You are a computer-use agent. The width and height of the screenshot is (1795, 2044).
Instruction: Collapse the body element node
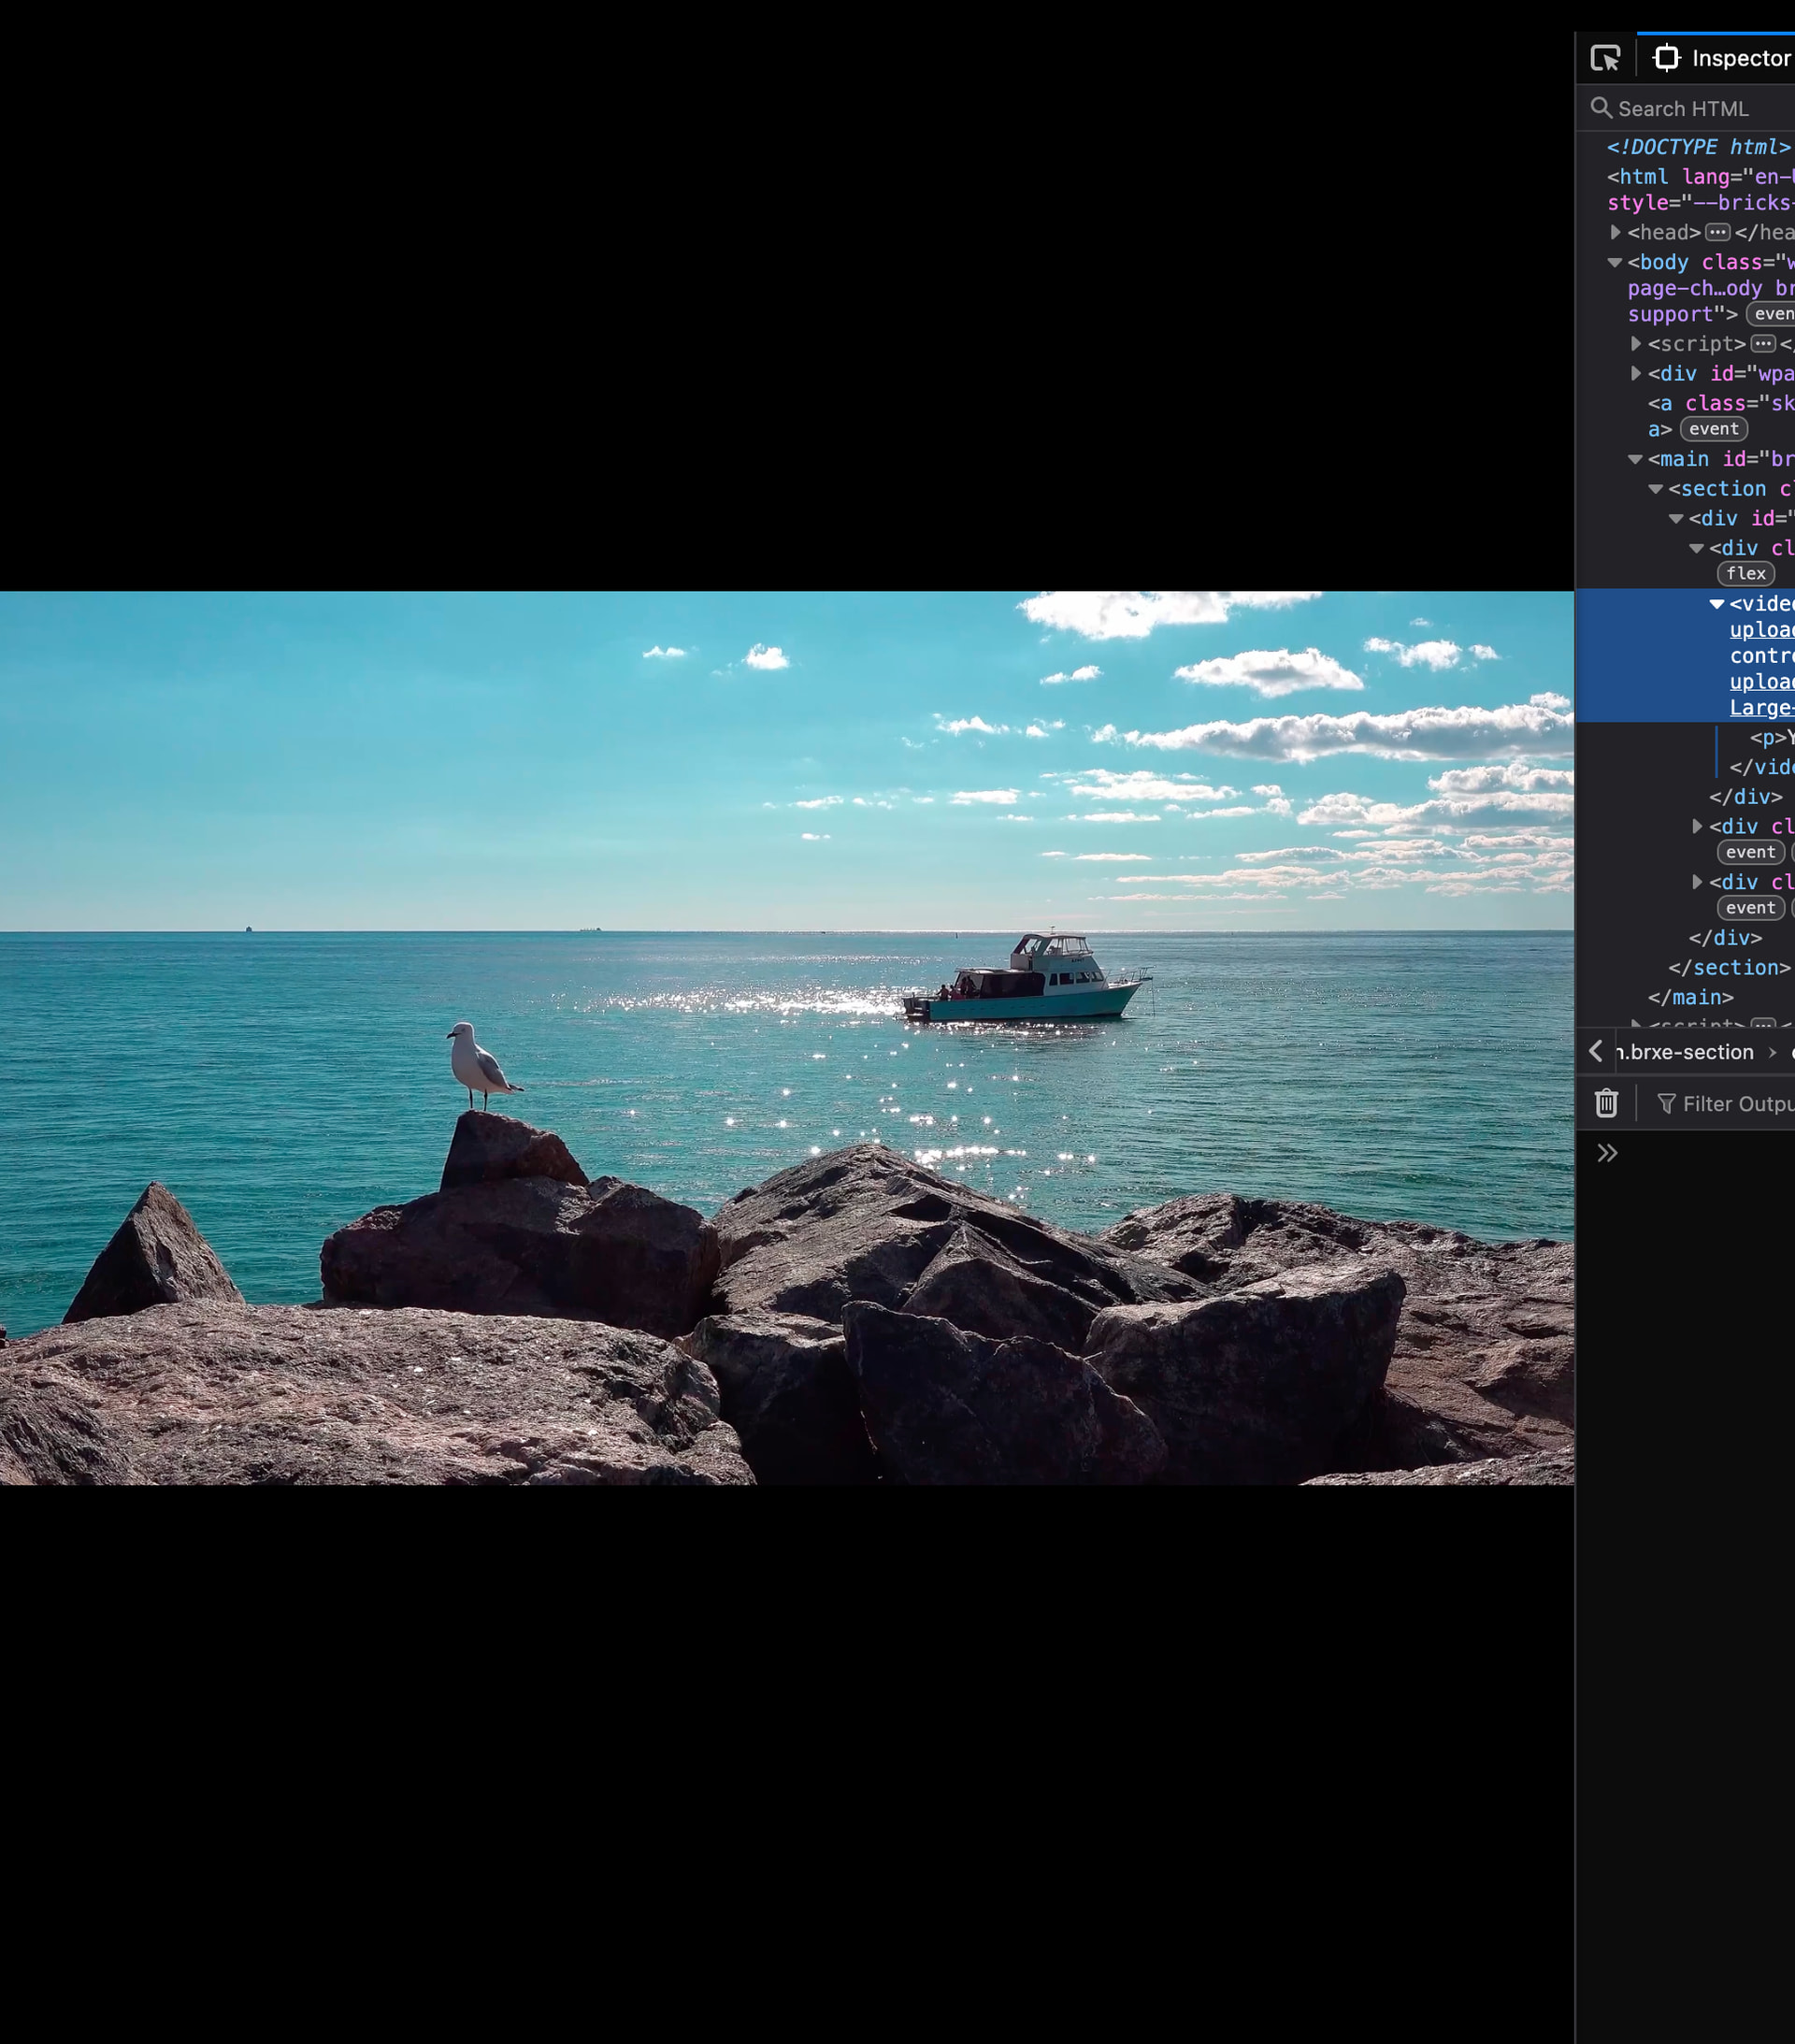(1615, 262)
